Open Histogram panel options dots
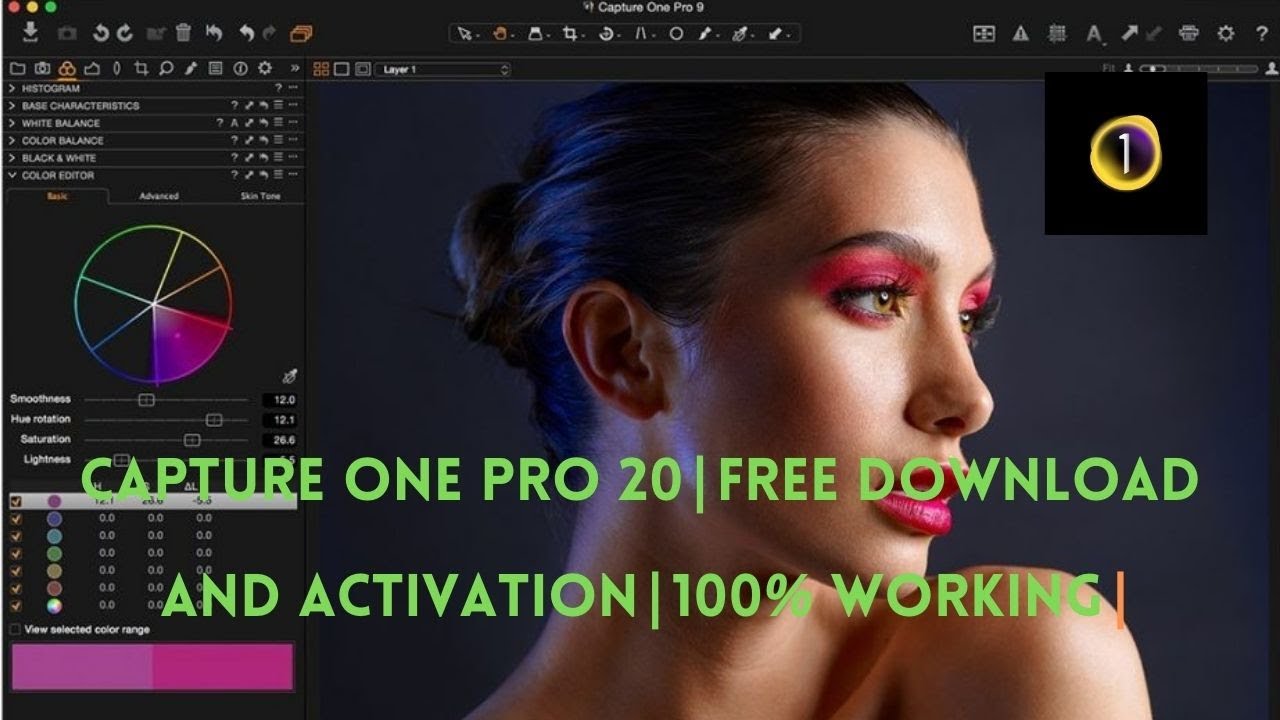The image size is (1280, 720). click(x=293, y=88)
